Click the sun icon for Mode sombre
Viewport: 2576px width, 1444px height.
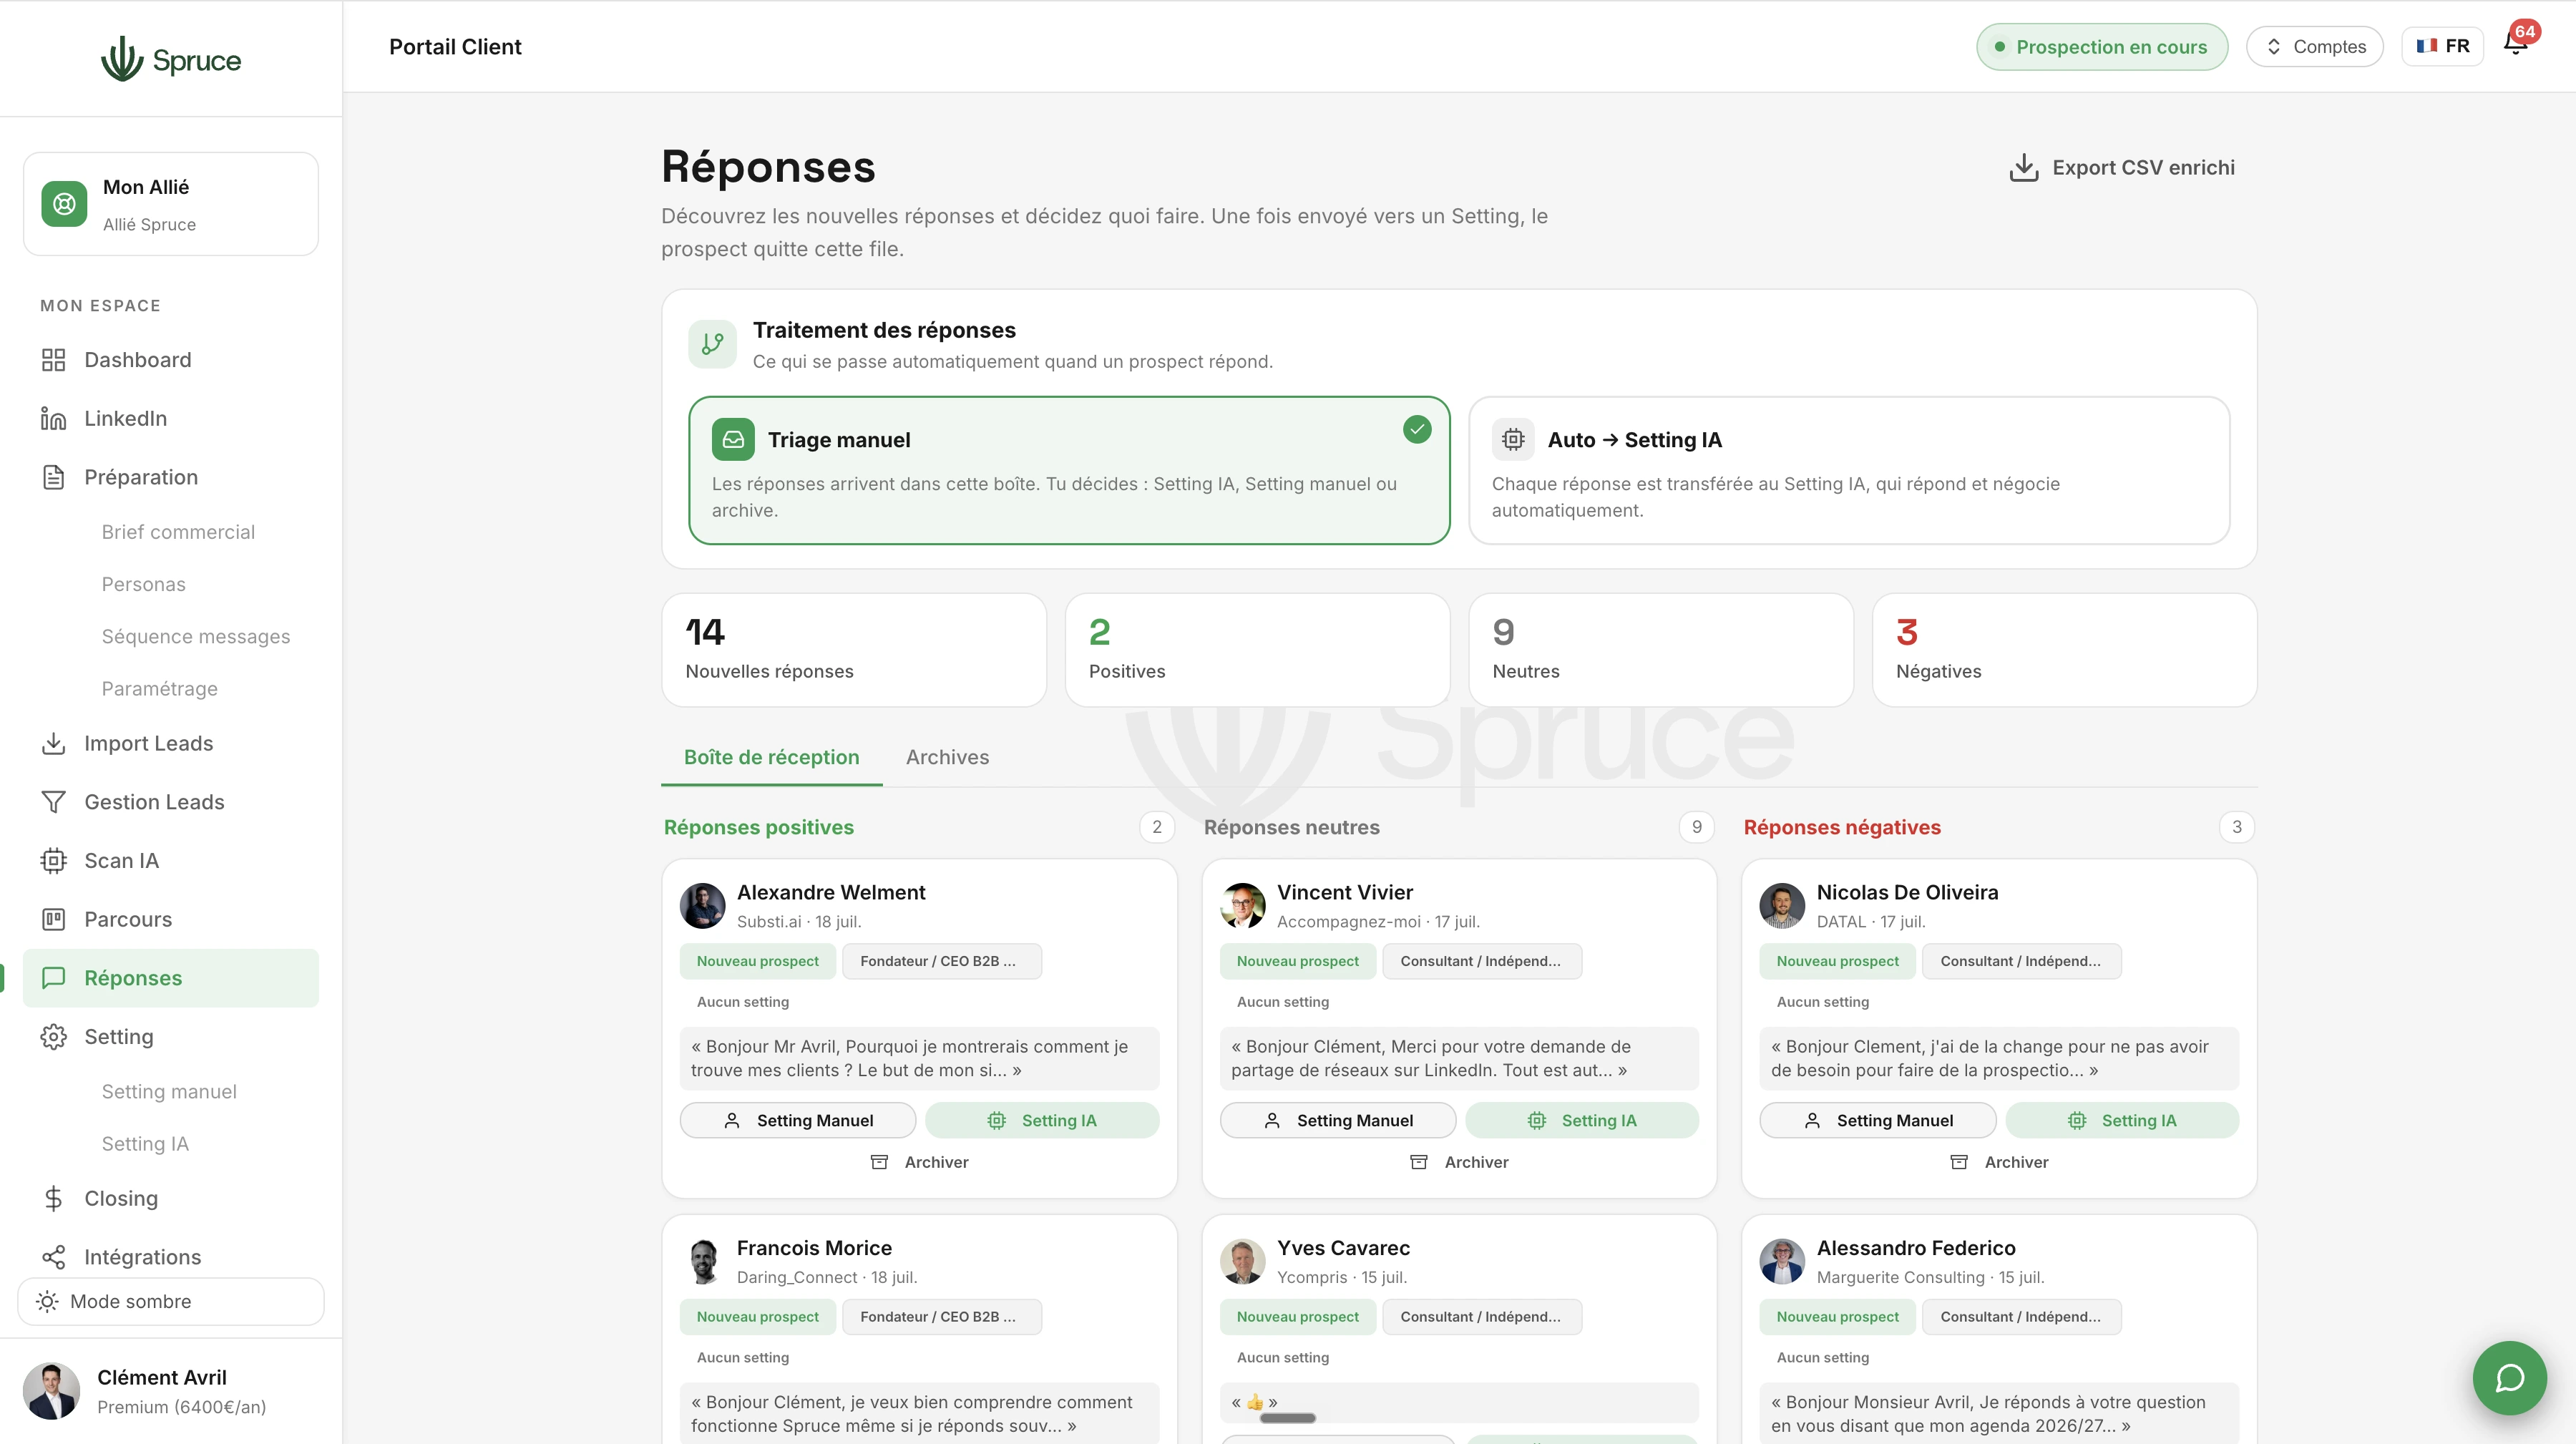pos(47,1301)
